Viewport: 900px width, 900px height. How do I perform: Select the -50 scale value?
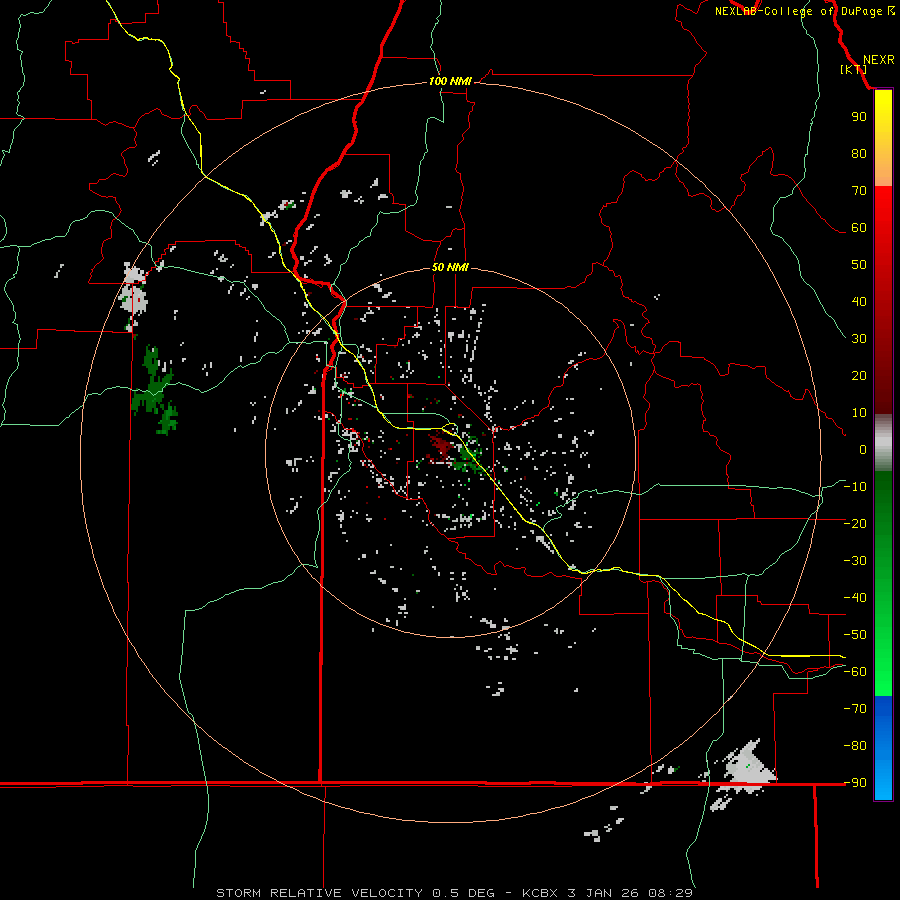(x=855, y=635)
